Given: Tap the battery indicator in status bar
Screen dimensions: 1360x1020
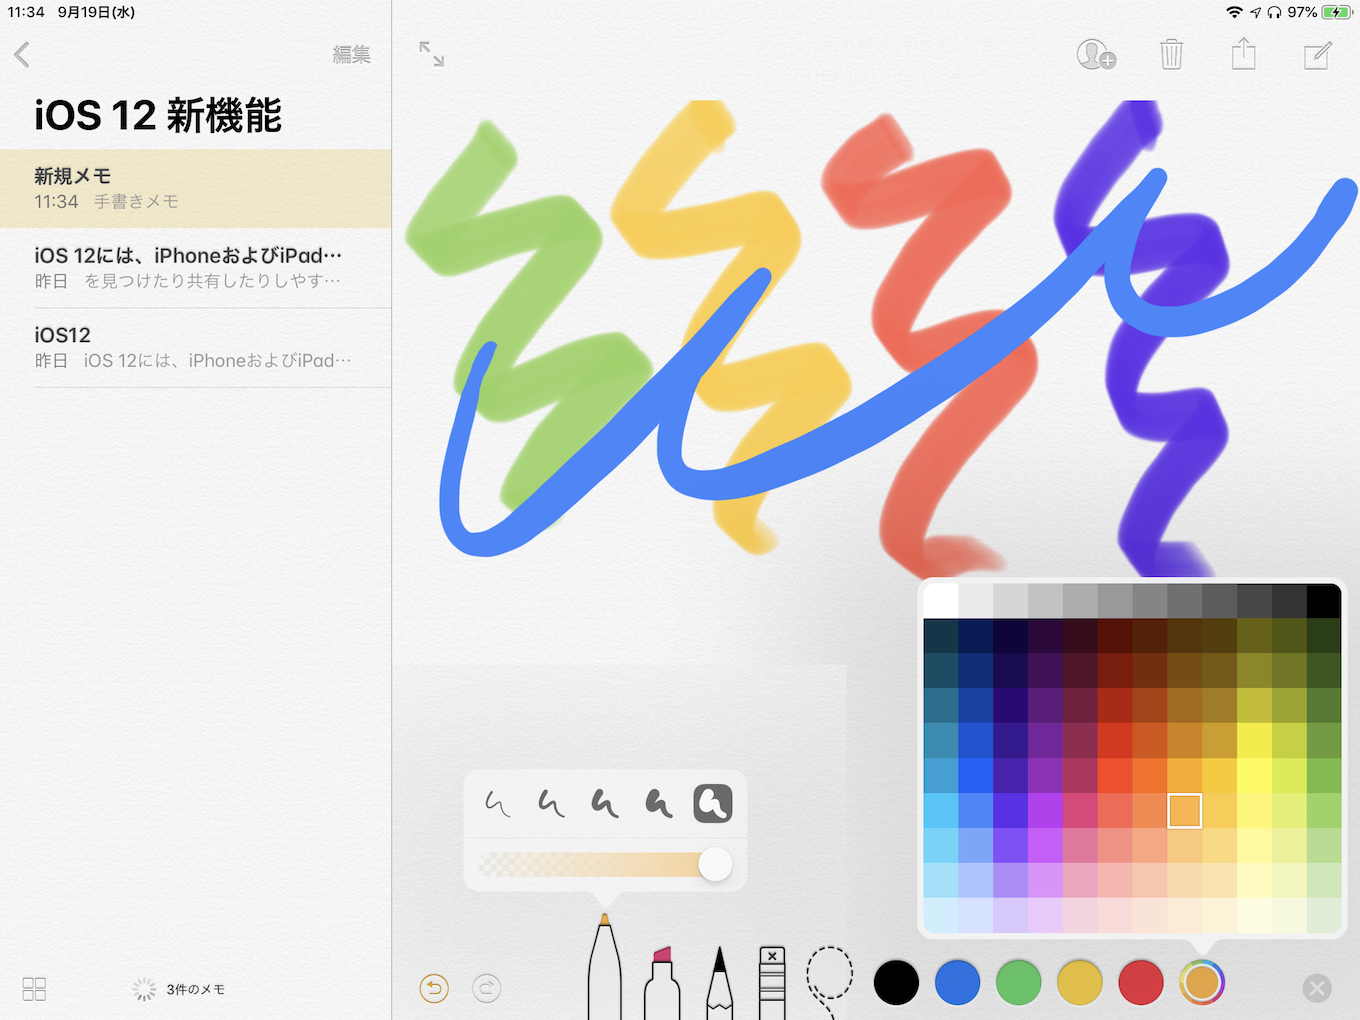Looking at the screenshot, I should [x=1336, y=12].
